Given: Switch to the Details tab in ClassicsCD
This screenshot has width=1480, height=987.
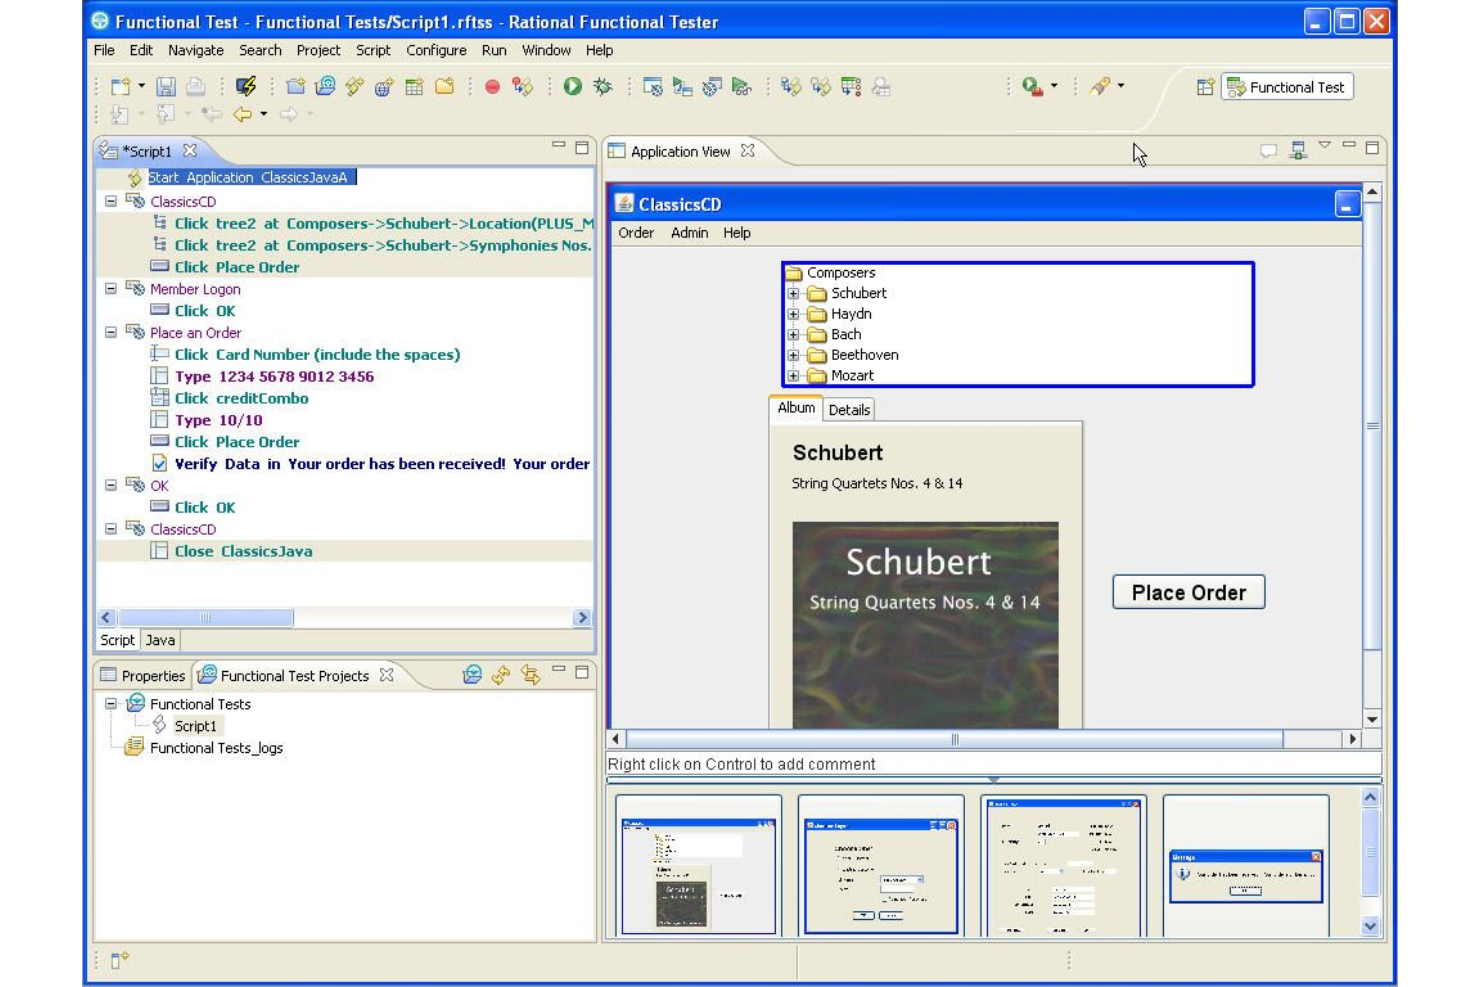Looking at the screenshot, I should click(x=849, y=410).
